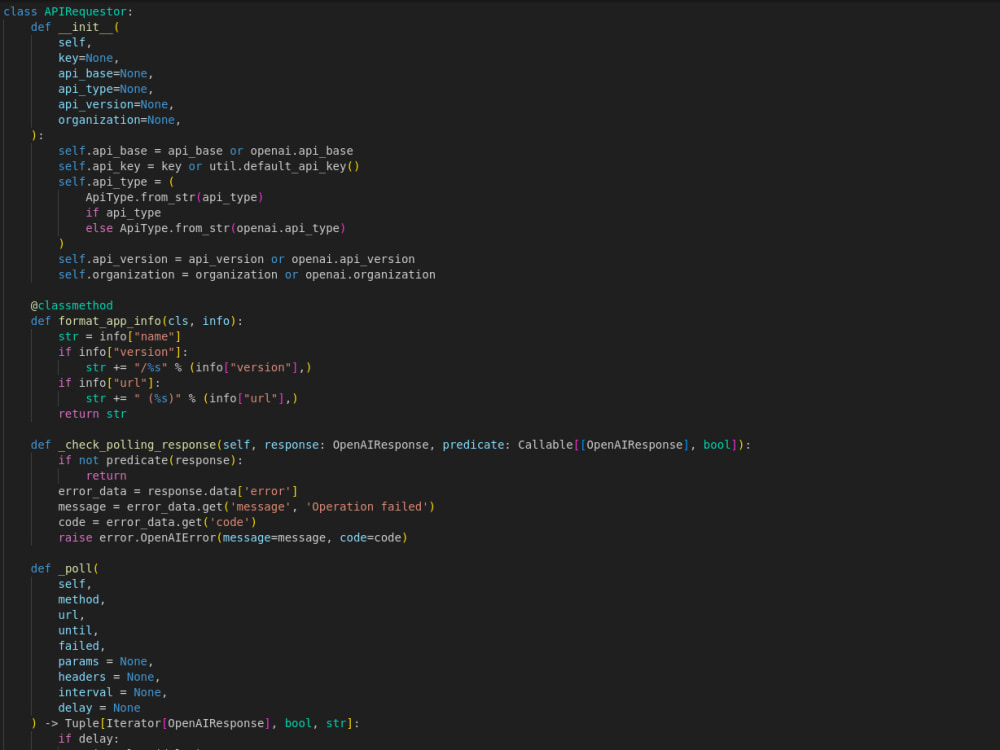Click the predicate parameter in the signature
The image size is (1000, 750).
click(x=473, y=445)
